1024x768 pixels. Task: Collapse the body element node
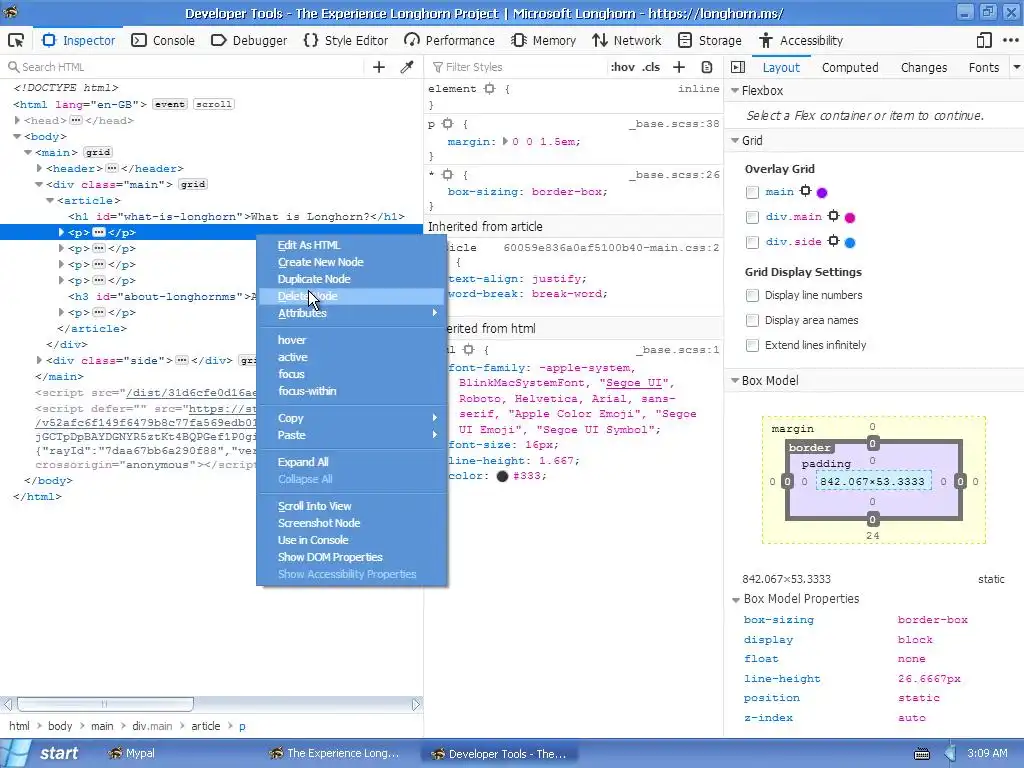18,136
